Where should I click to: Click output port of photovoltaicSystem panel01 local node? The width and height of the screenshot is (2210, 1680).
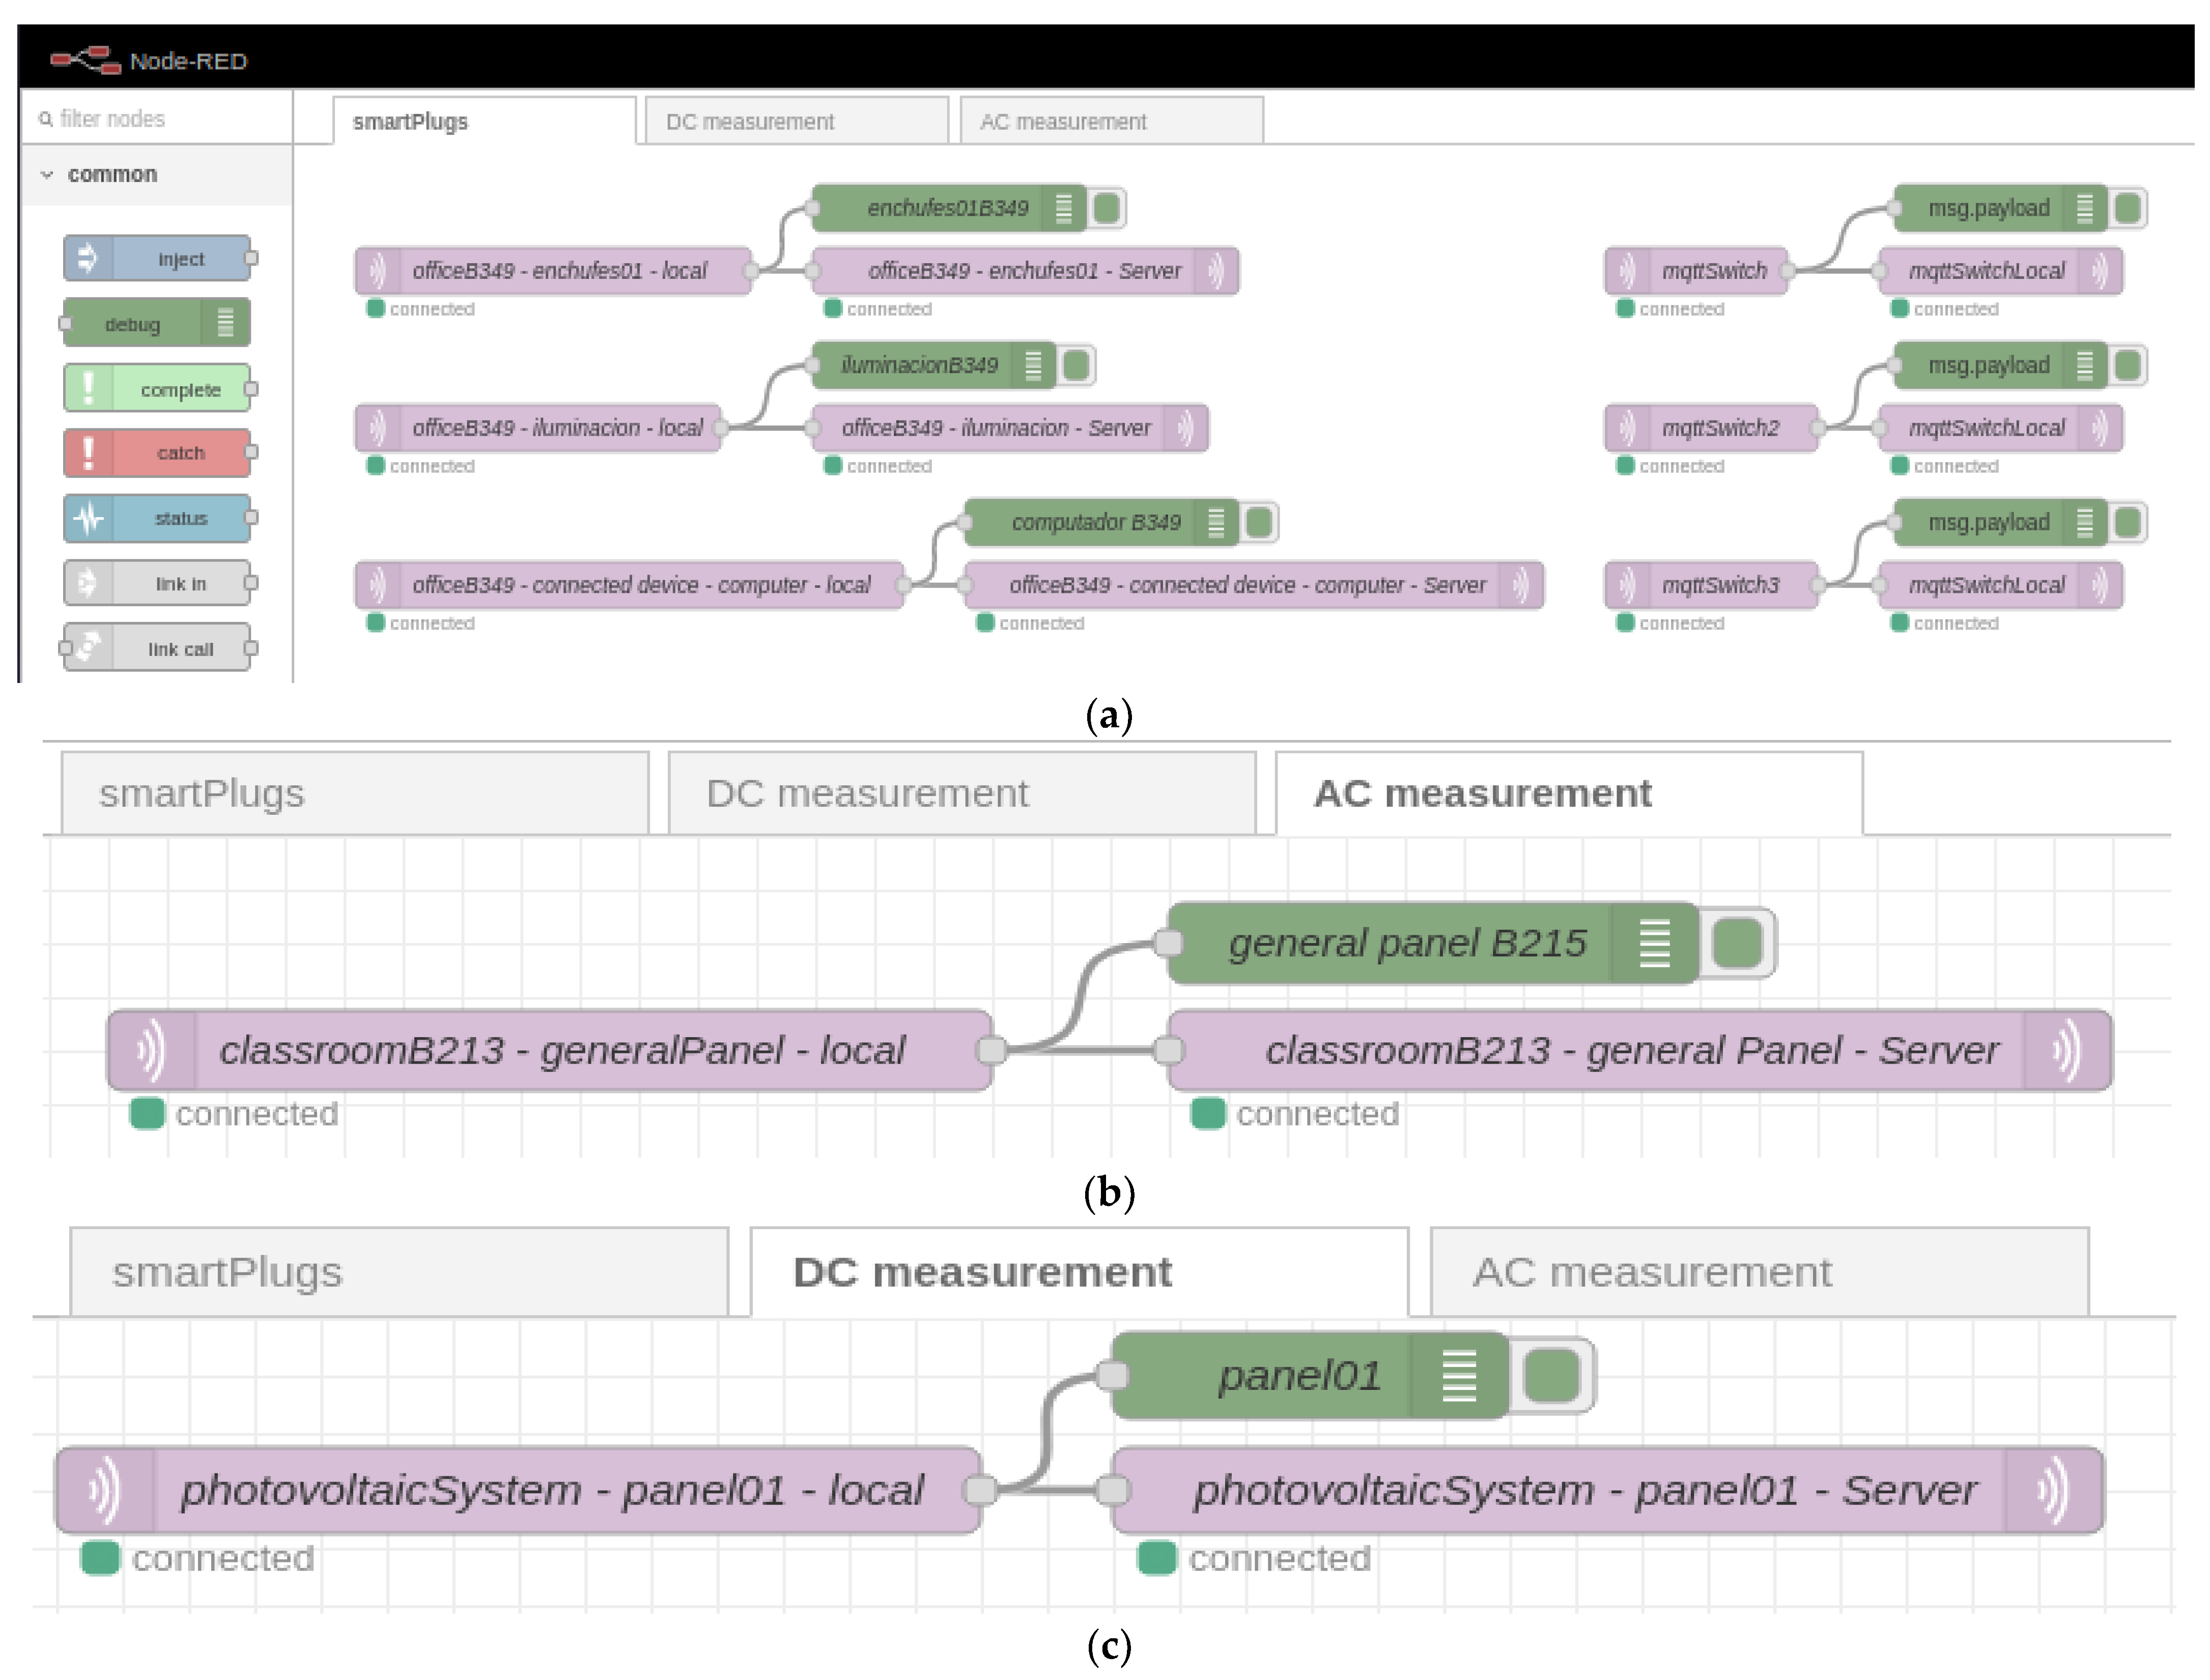980,1490
